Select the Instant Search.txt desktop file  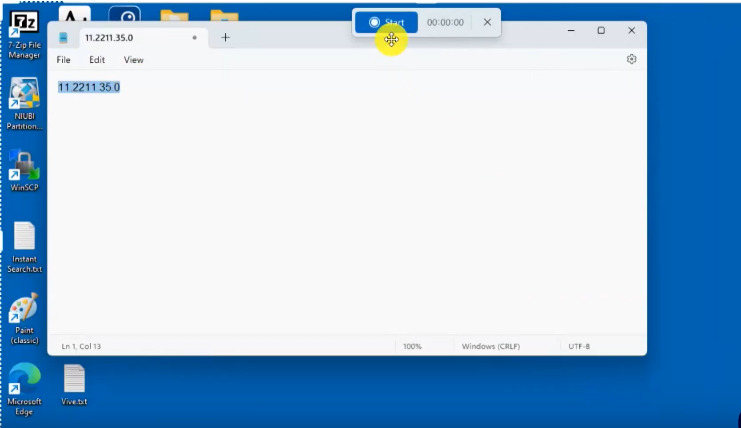(x=24, y=248)
